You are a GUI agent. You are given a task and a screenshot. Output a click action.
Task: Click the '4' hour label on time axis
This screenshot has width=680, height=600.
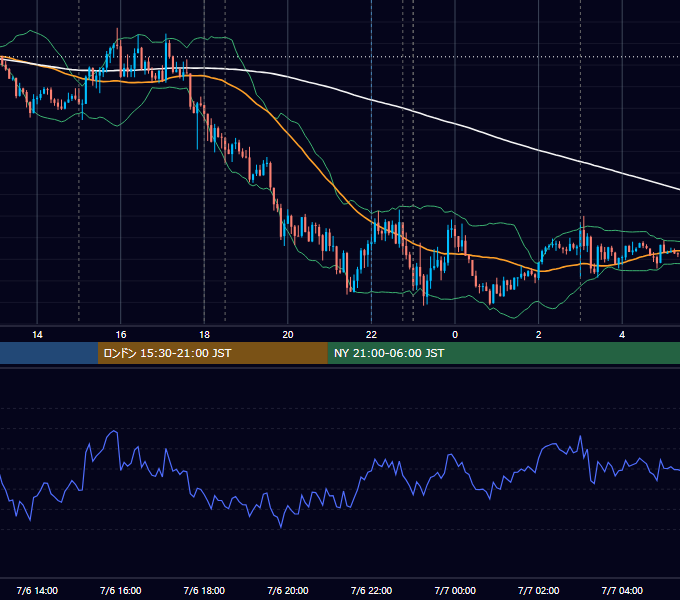tap(622, 335)
